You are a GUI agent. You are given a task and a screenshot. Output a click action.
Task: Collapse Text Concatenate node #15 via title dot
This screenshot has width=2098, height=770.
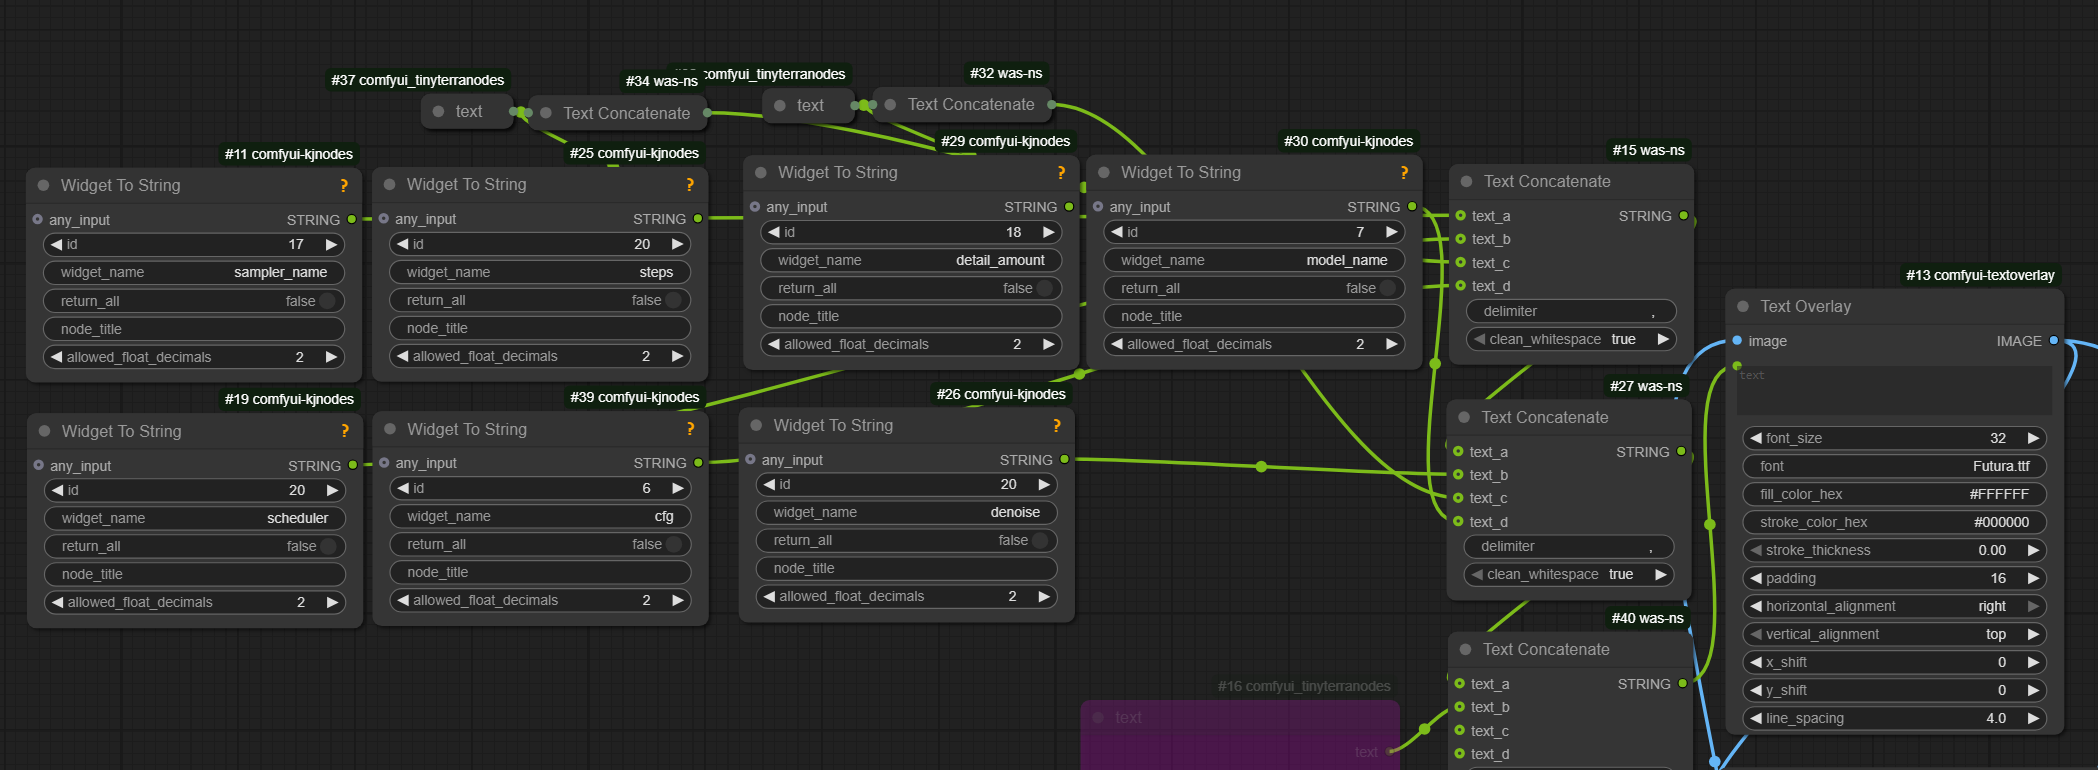pos(1467,181)
